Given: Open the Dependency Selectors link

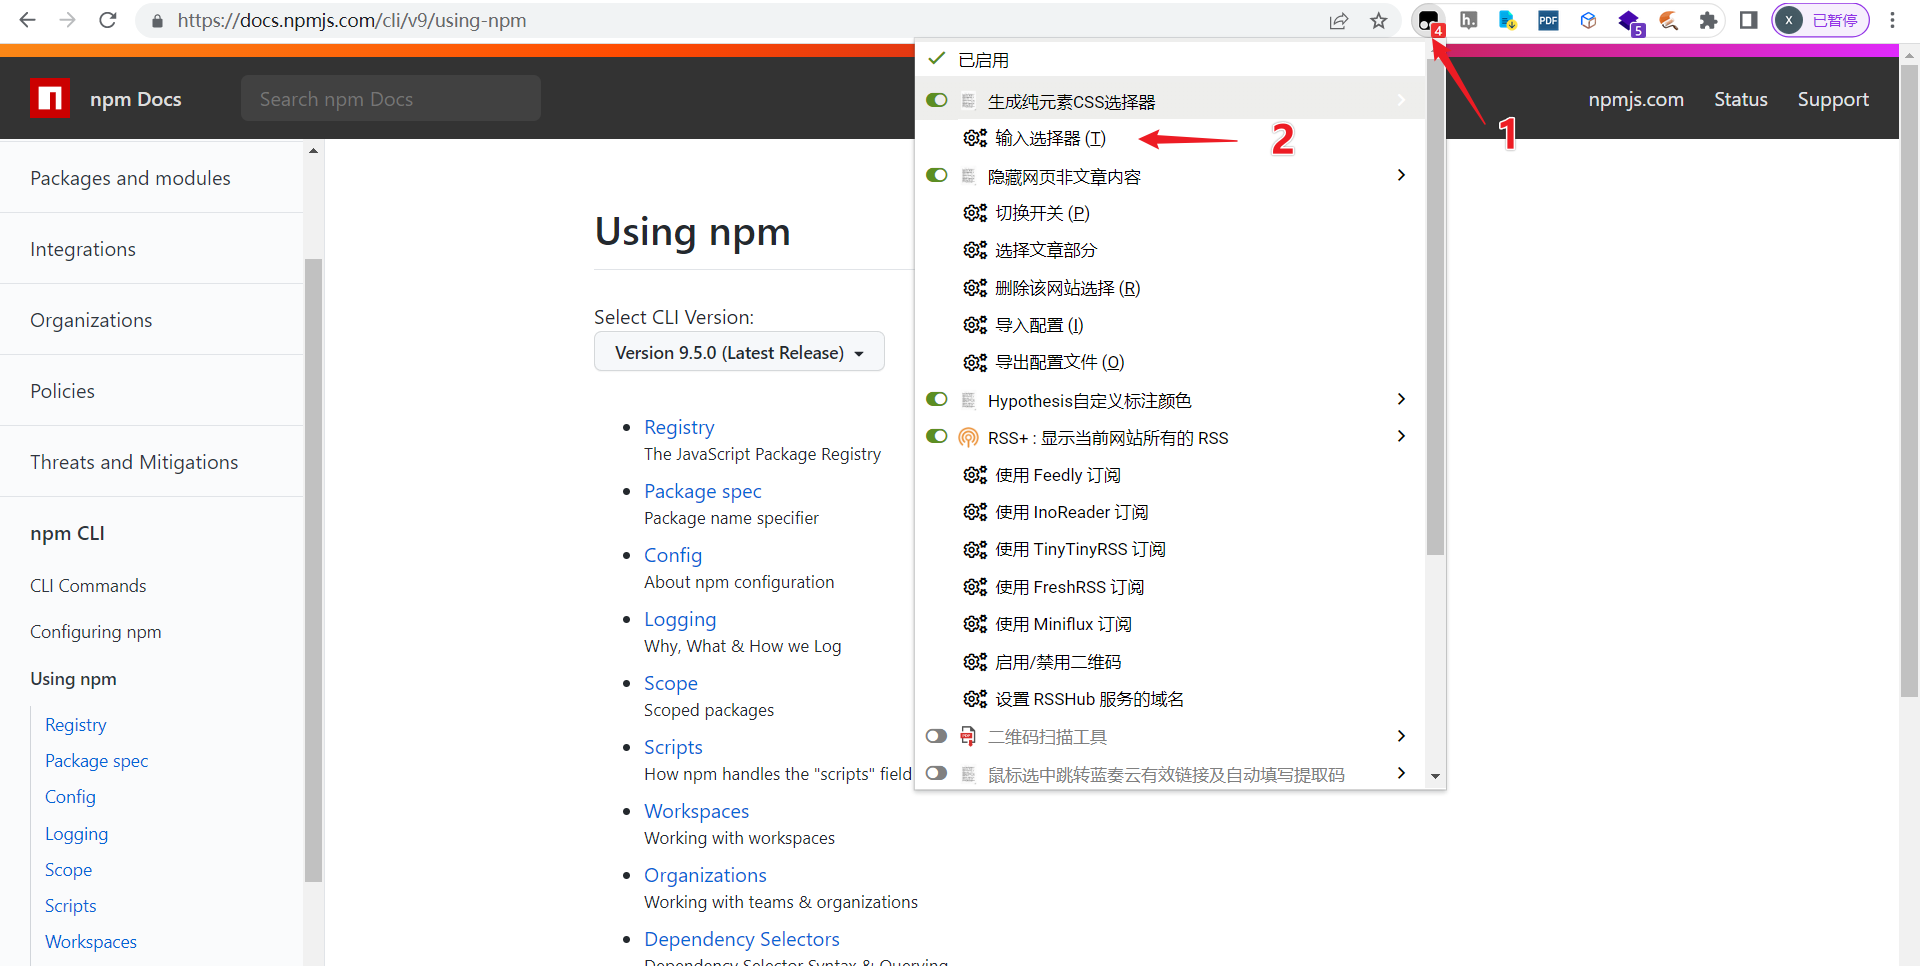Looking at the screenshot, I should pyautogui.click(x=742, y=939).
